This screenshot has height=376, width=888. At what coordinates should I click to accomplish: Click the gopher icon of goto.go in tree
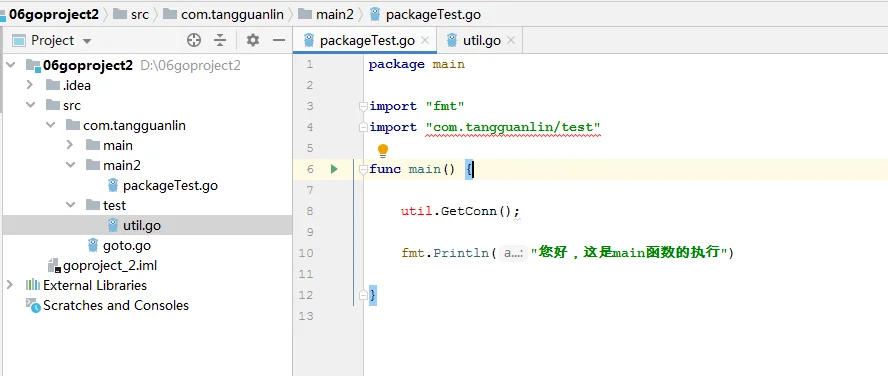tap(93, 245)
